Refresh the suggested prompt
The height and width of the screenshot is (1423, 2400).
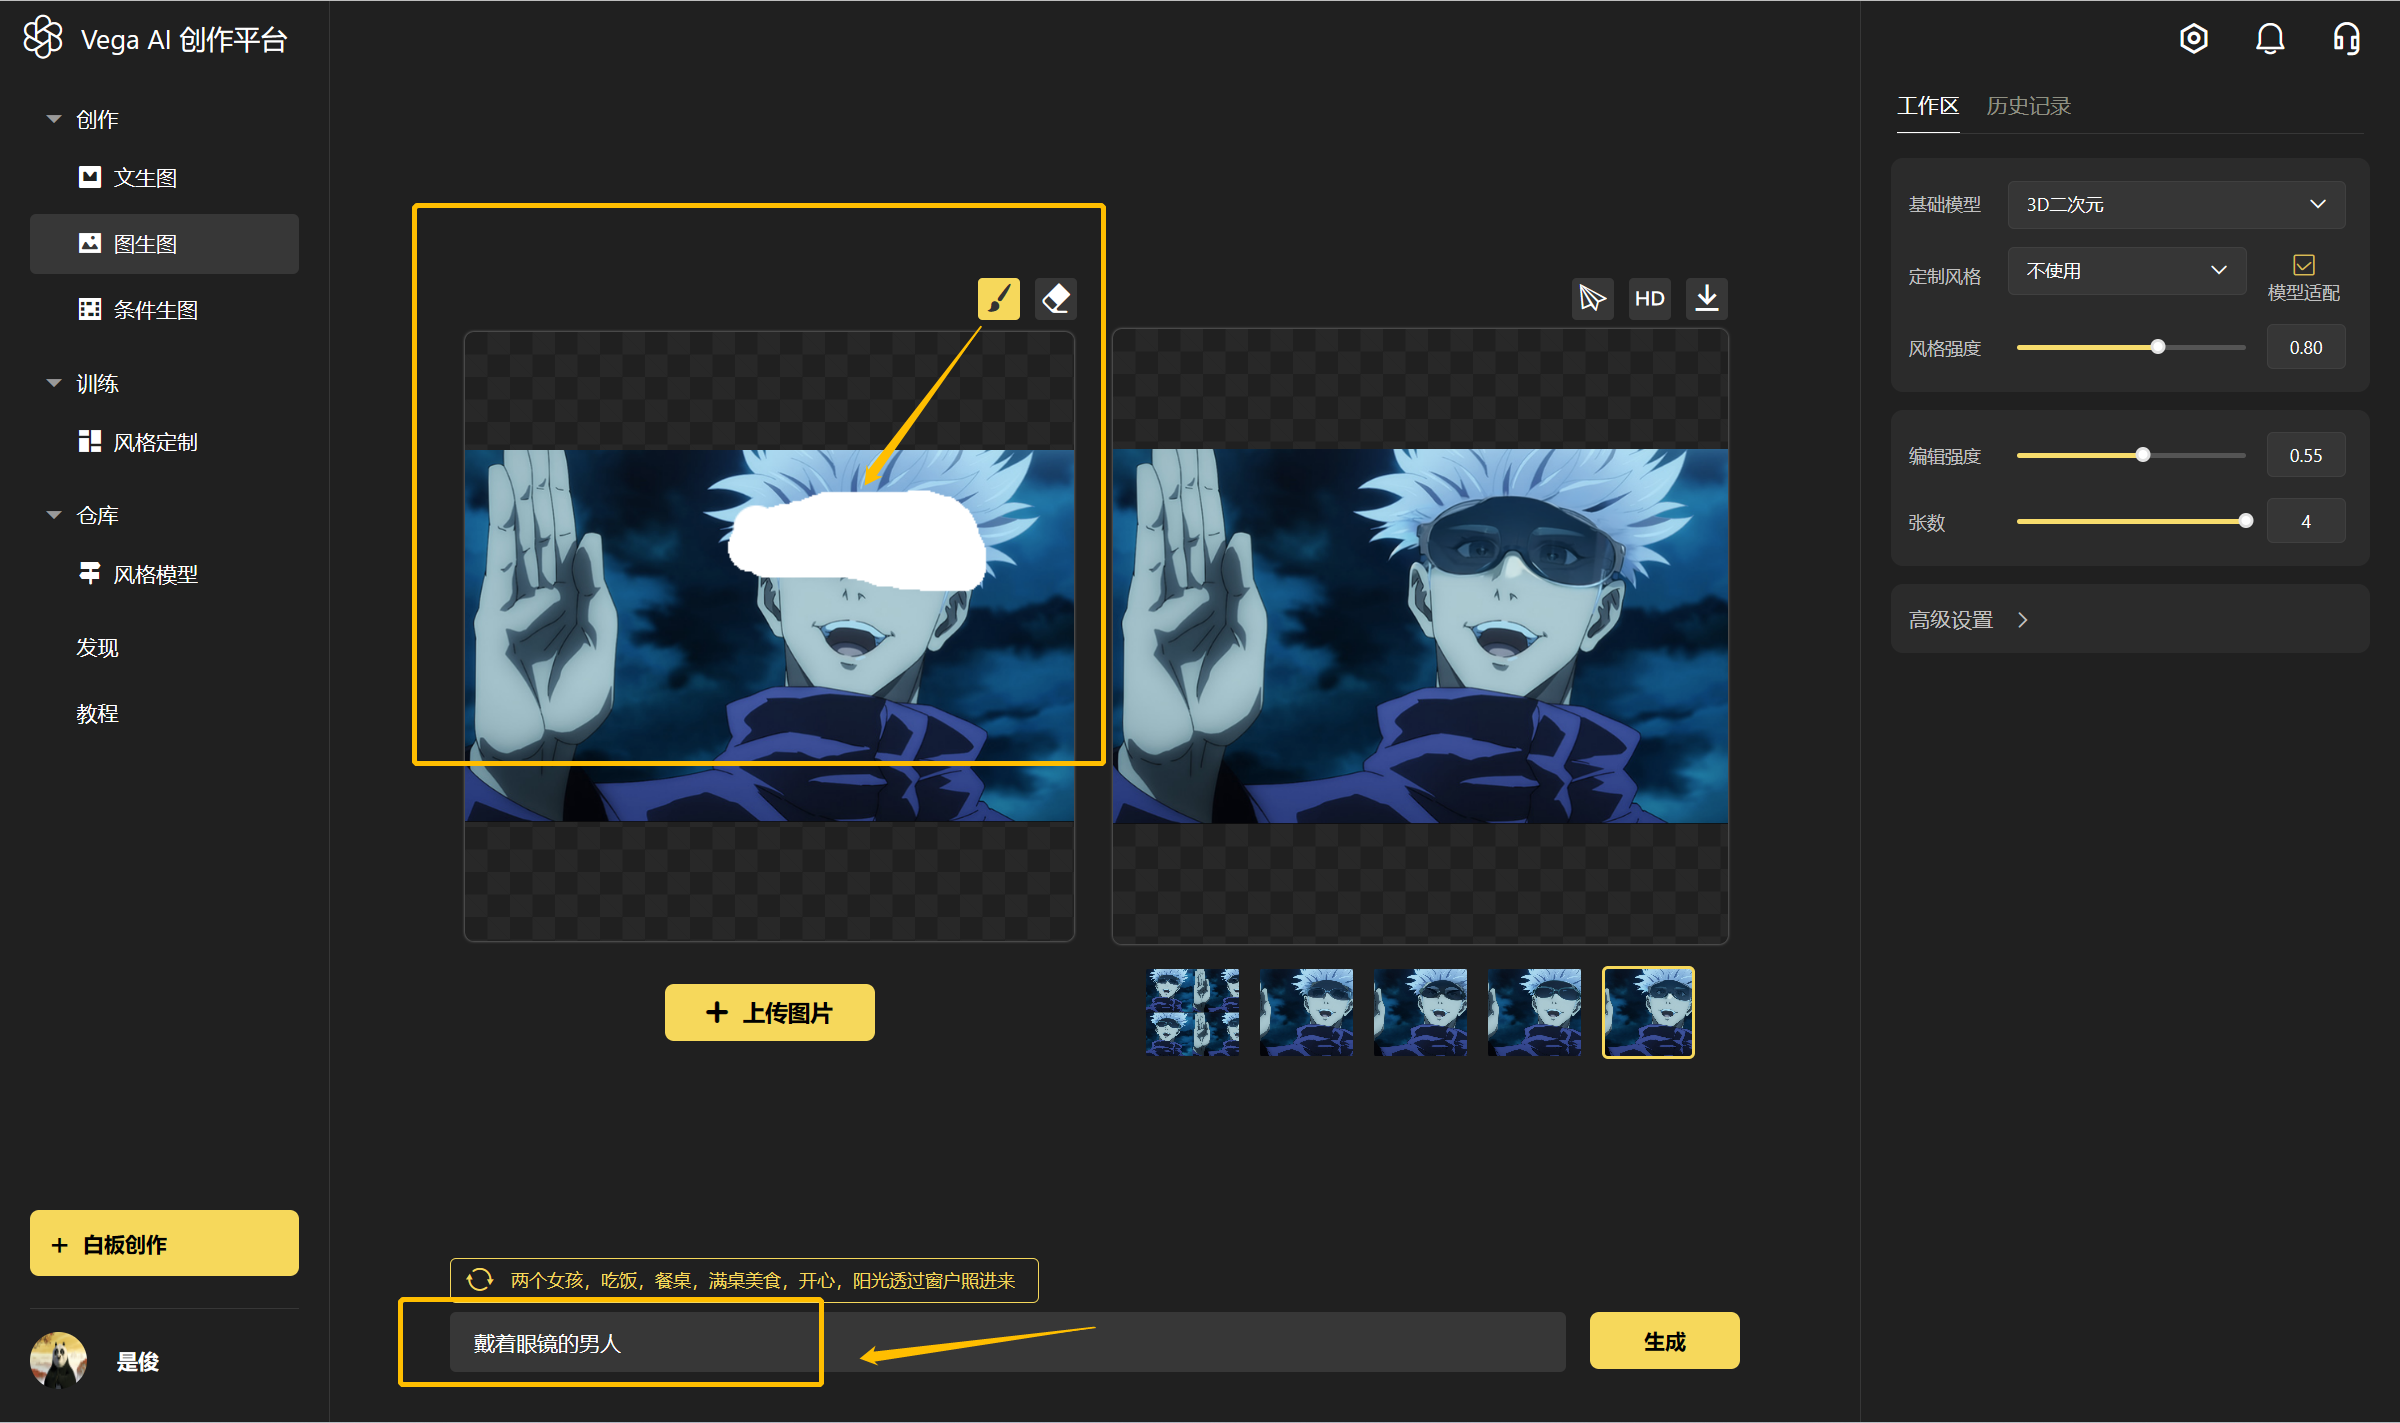pos(480,1280)
